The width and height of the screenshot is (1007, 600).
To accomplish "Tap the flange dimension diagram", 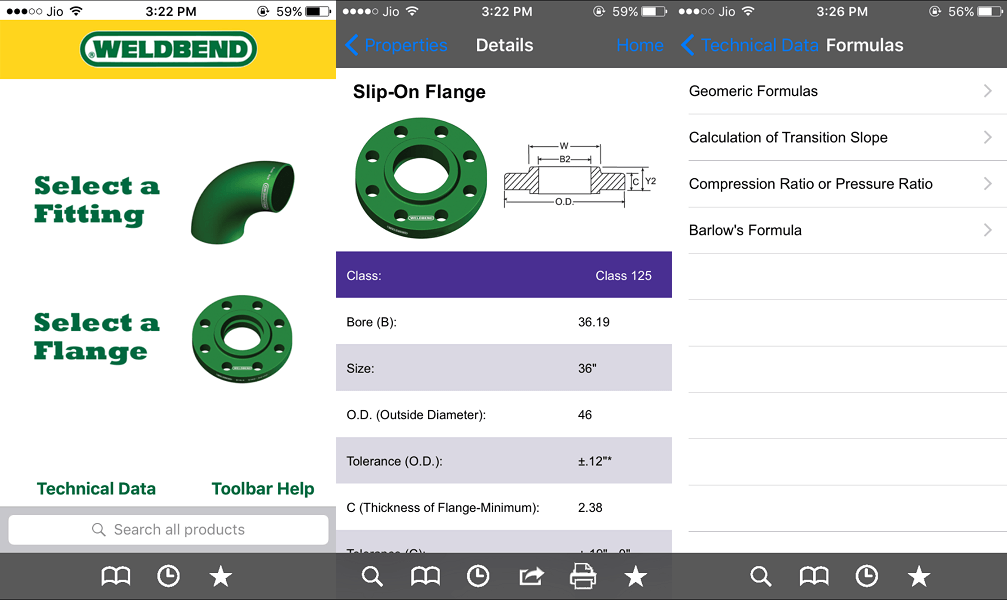I will tap(580, 175).
